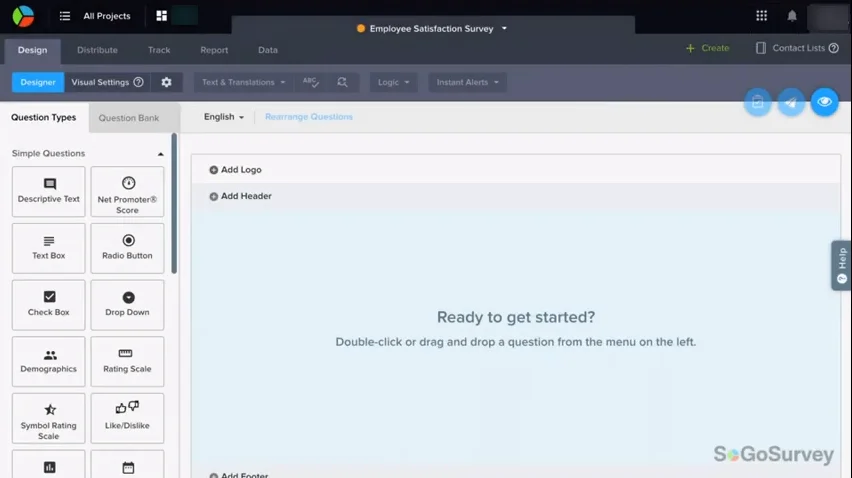Preview survey with the eye icon

(x=824, y=102)
